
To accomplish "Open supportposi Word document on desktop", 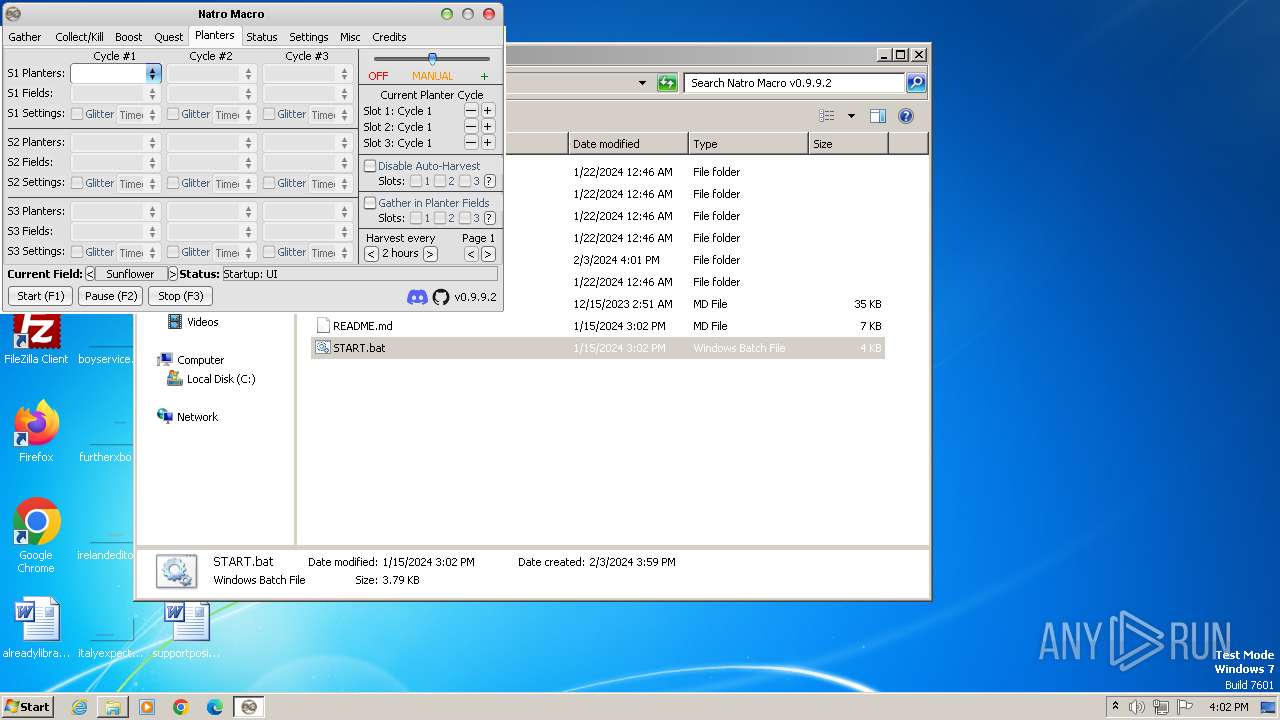I will (x=186, y=628).
